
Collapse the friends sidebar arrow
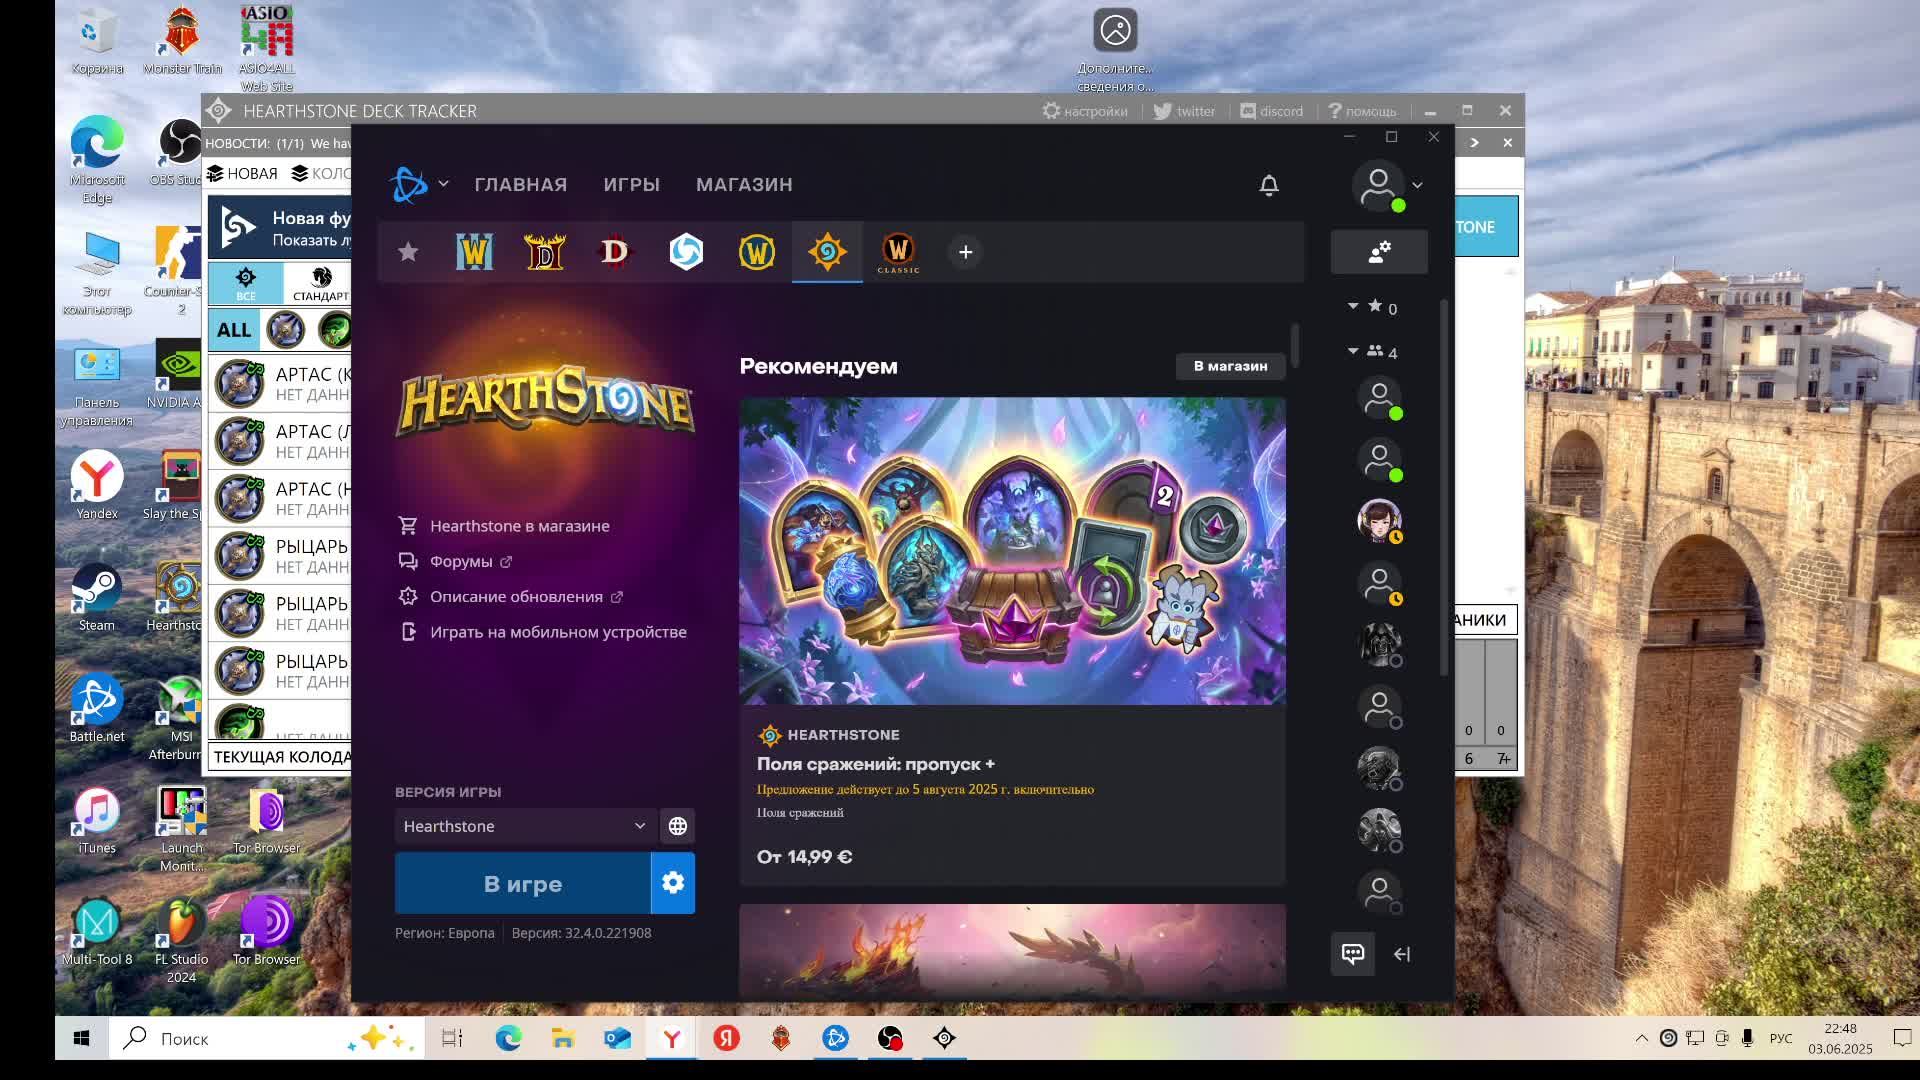(1402, 954)
